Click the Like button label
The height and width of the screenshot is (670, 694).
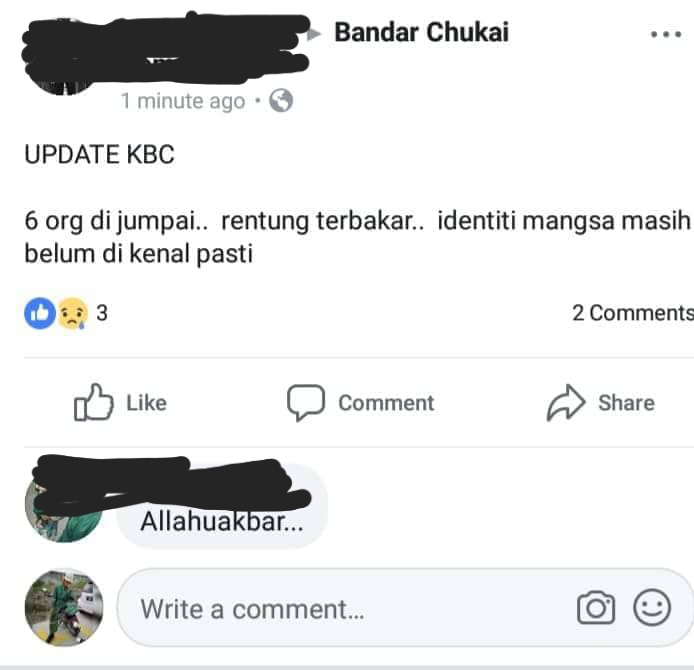coord(147,403)
